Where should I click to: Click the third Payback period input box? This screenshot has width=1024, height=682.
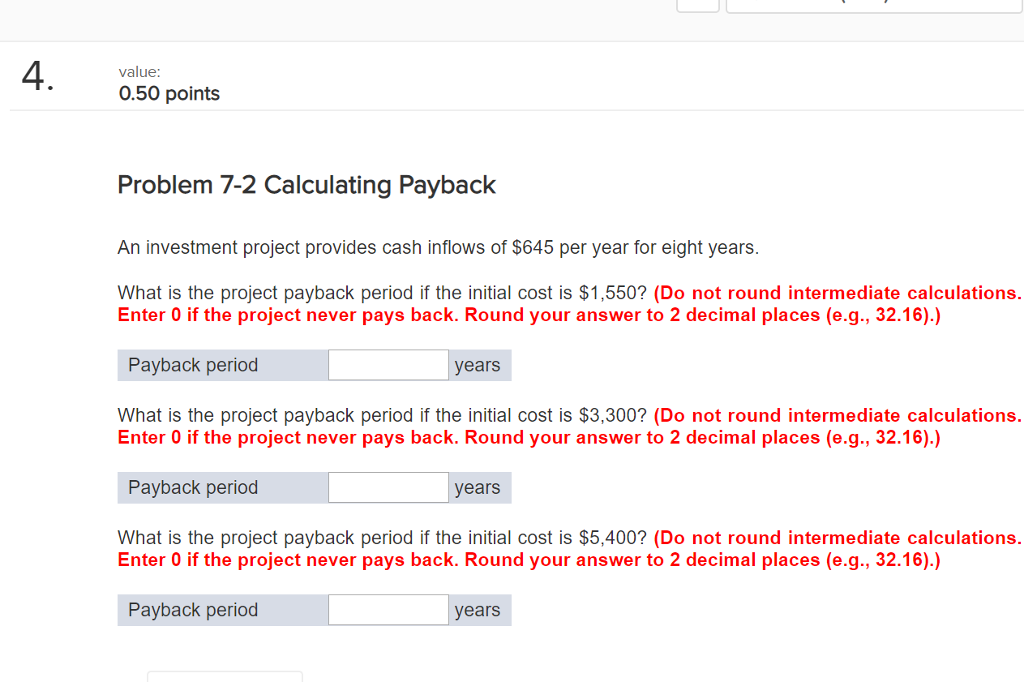pyautogui.click(x=388, y=609)
